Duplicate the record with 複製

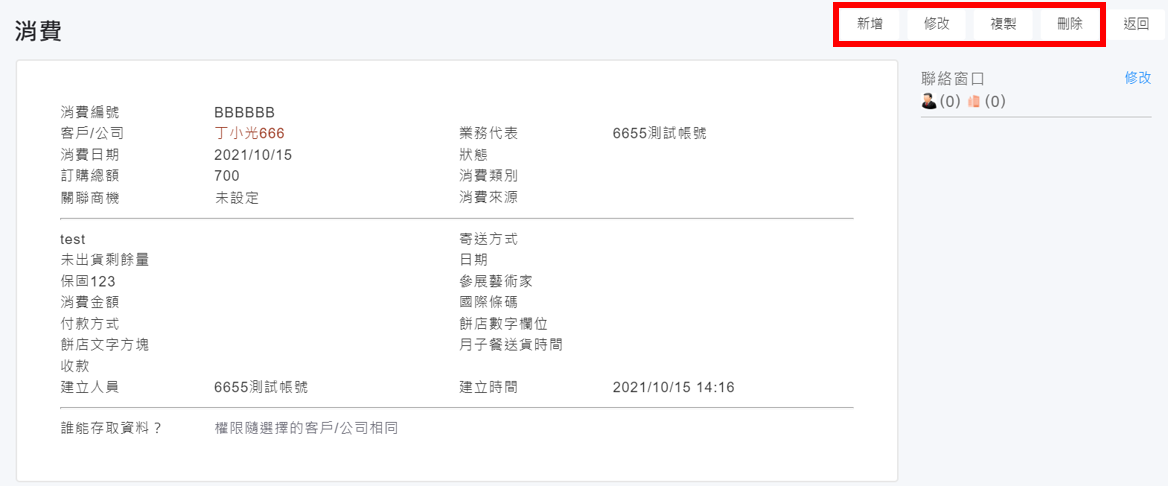(1003, 24)
